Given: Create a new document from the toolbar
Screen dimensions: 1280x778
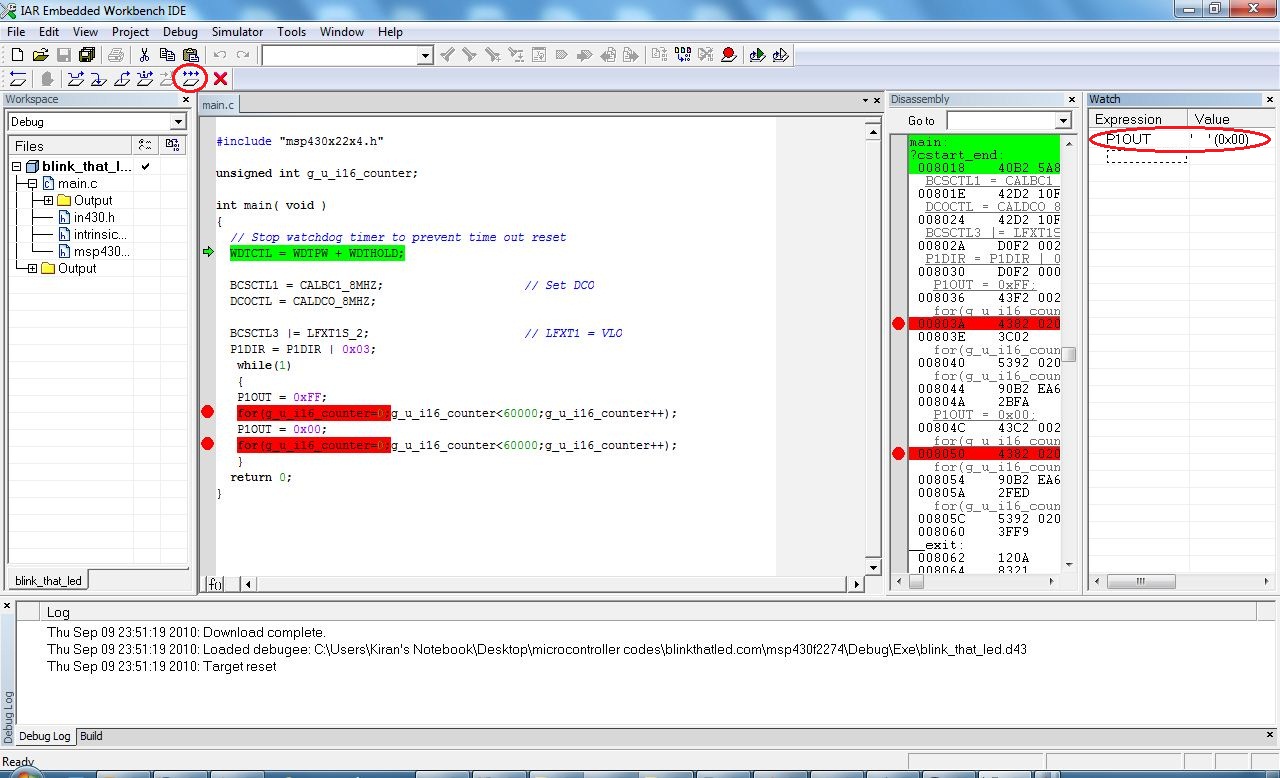Looking at the screenshot, I should [x=17, y=55].
